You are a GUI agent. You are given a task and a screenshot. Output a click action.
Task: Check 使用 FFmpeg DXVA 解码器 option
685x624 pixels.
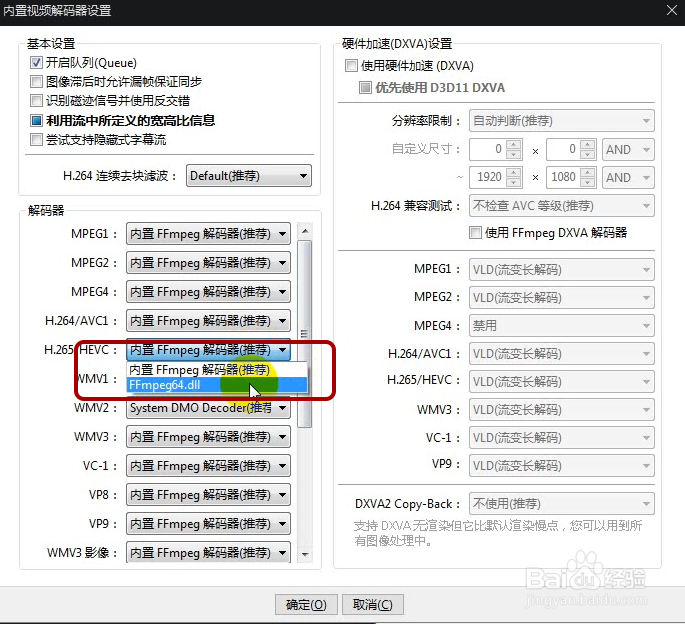pyautogui.click(x=475, y=232)
